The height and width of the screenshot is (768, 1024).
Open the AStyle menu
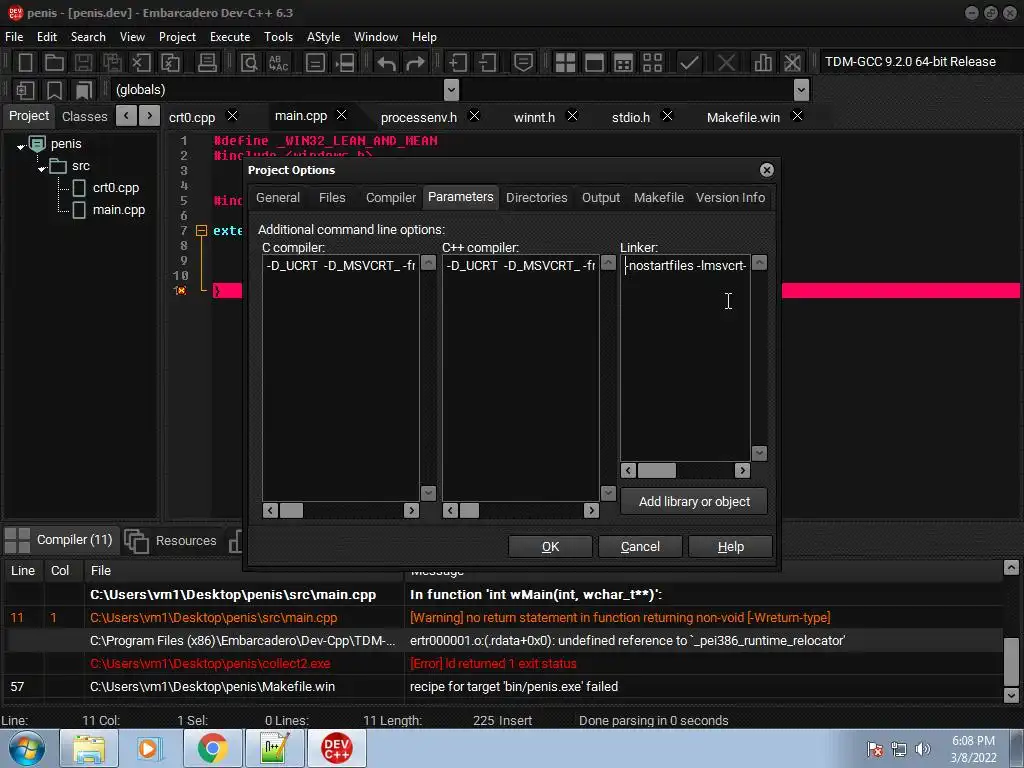point(323,37)
